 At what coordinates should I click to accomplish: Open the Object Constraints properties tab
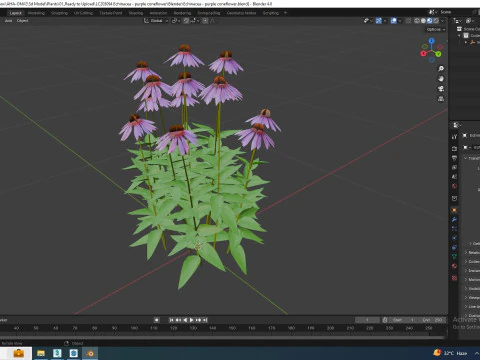[x=454, y=247]
